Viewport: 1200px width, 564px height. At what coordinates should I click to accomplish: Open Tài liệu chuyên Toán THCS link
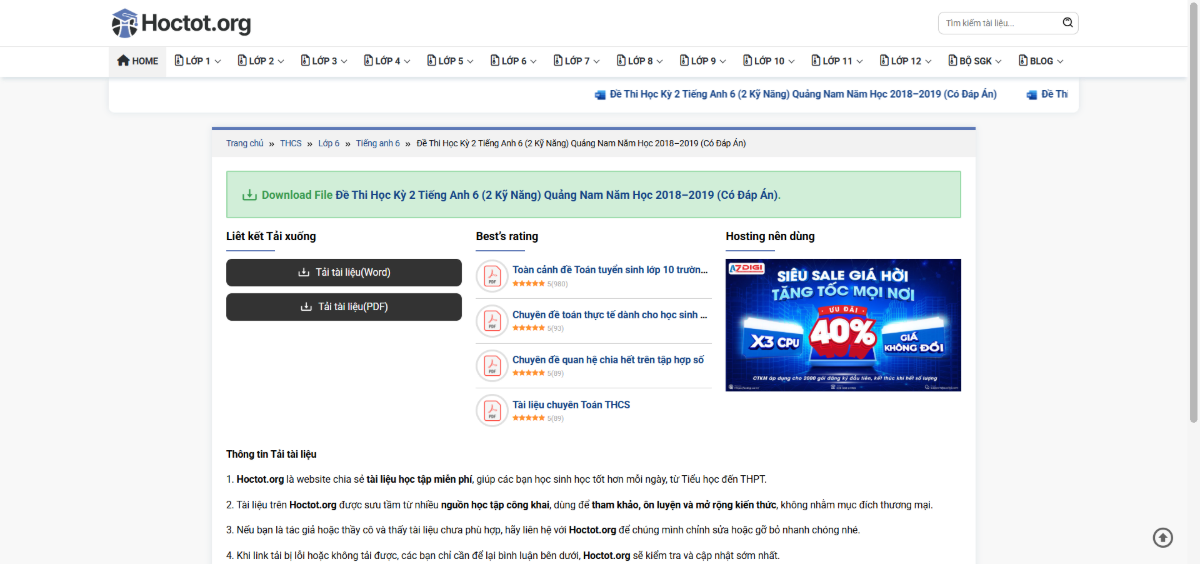tap(571, 405)
